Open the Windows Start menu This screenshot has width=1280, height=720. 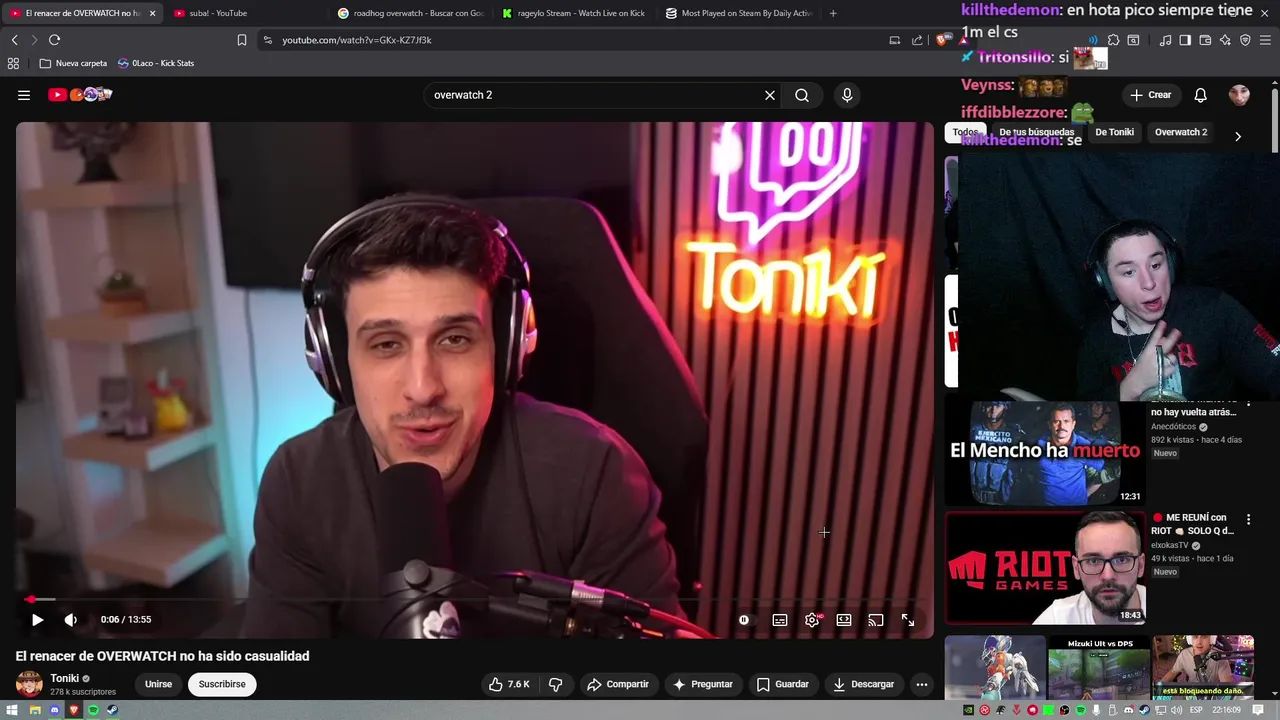[x=14, y=710]
